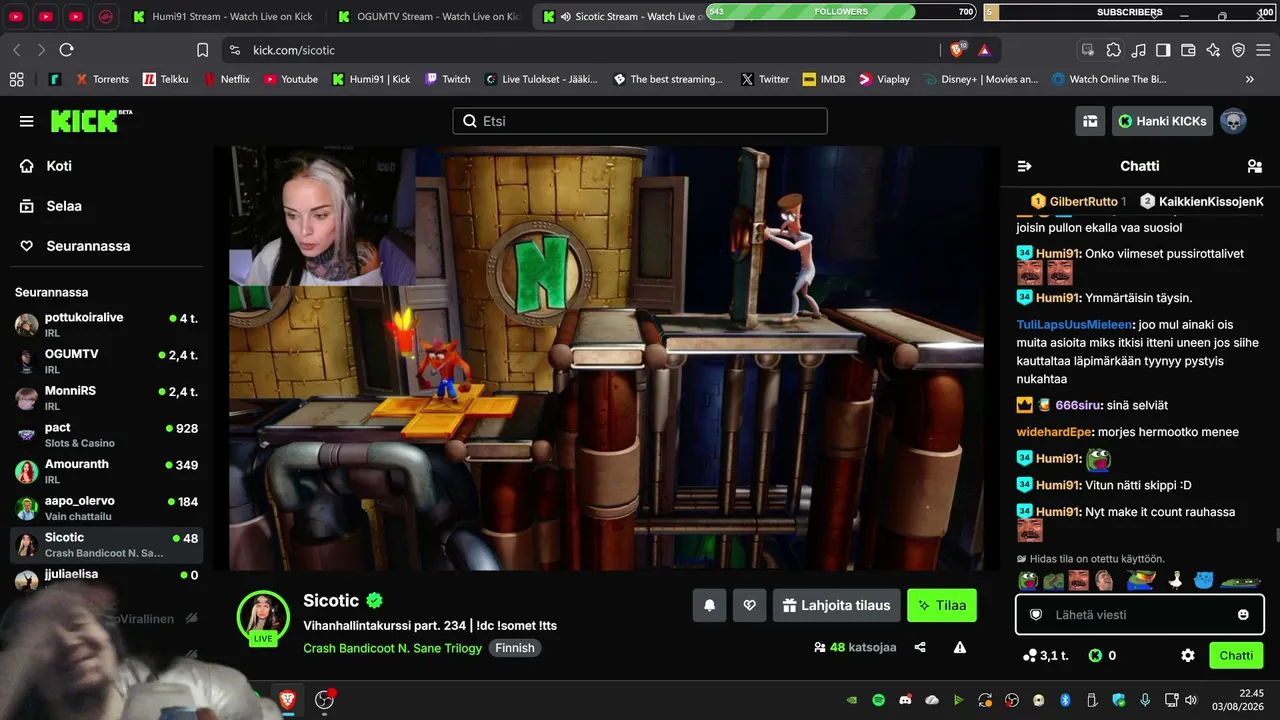Open Viaplay bookmark
This screenshot has height=720, width=1280.
click(x=884, y=79)
